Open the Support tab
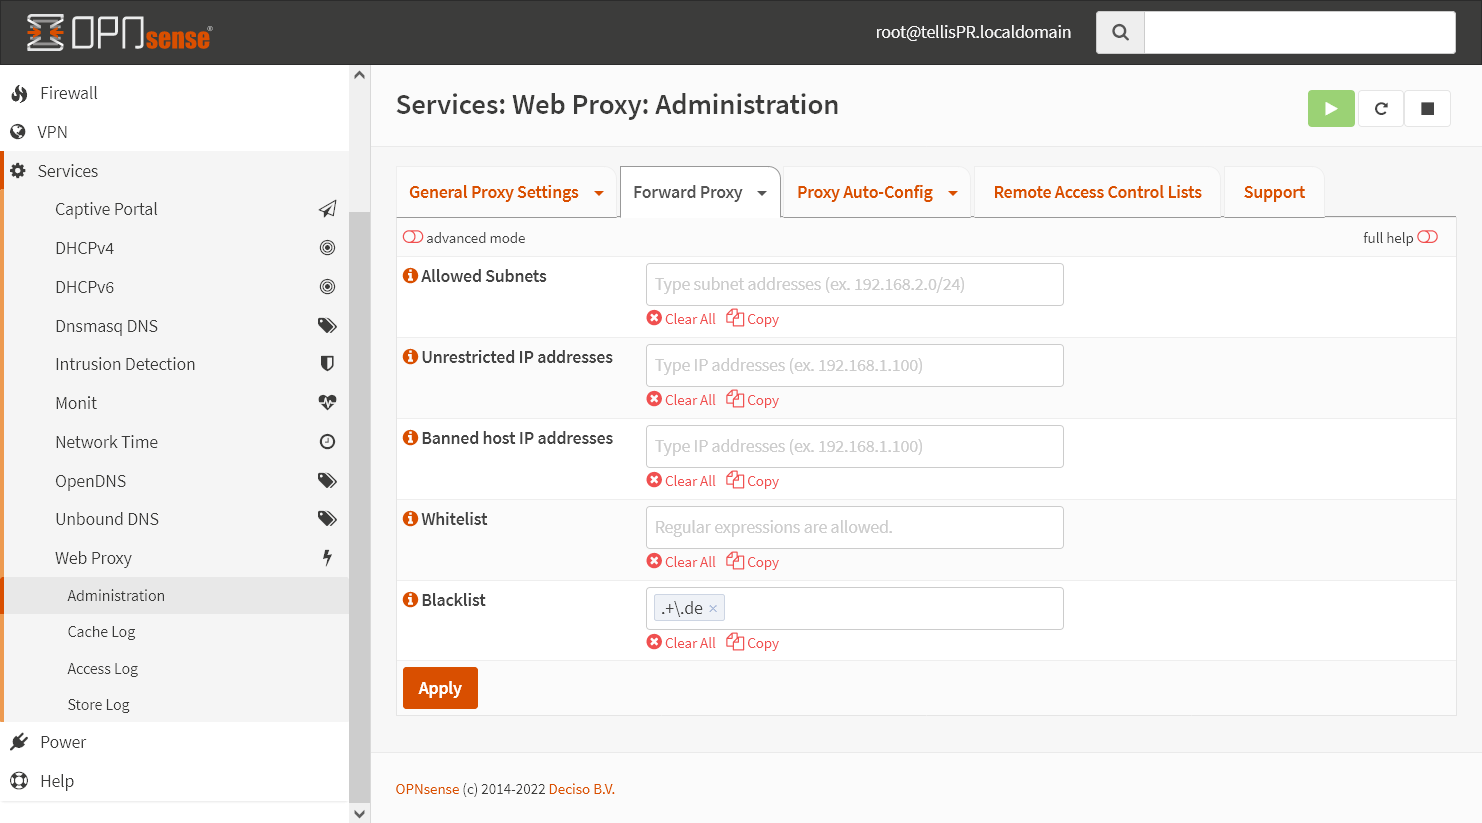The width and height of the screenshot is (1482, 823). pyautogui.click(x=1274, y=192)
